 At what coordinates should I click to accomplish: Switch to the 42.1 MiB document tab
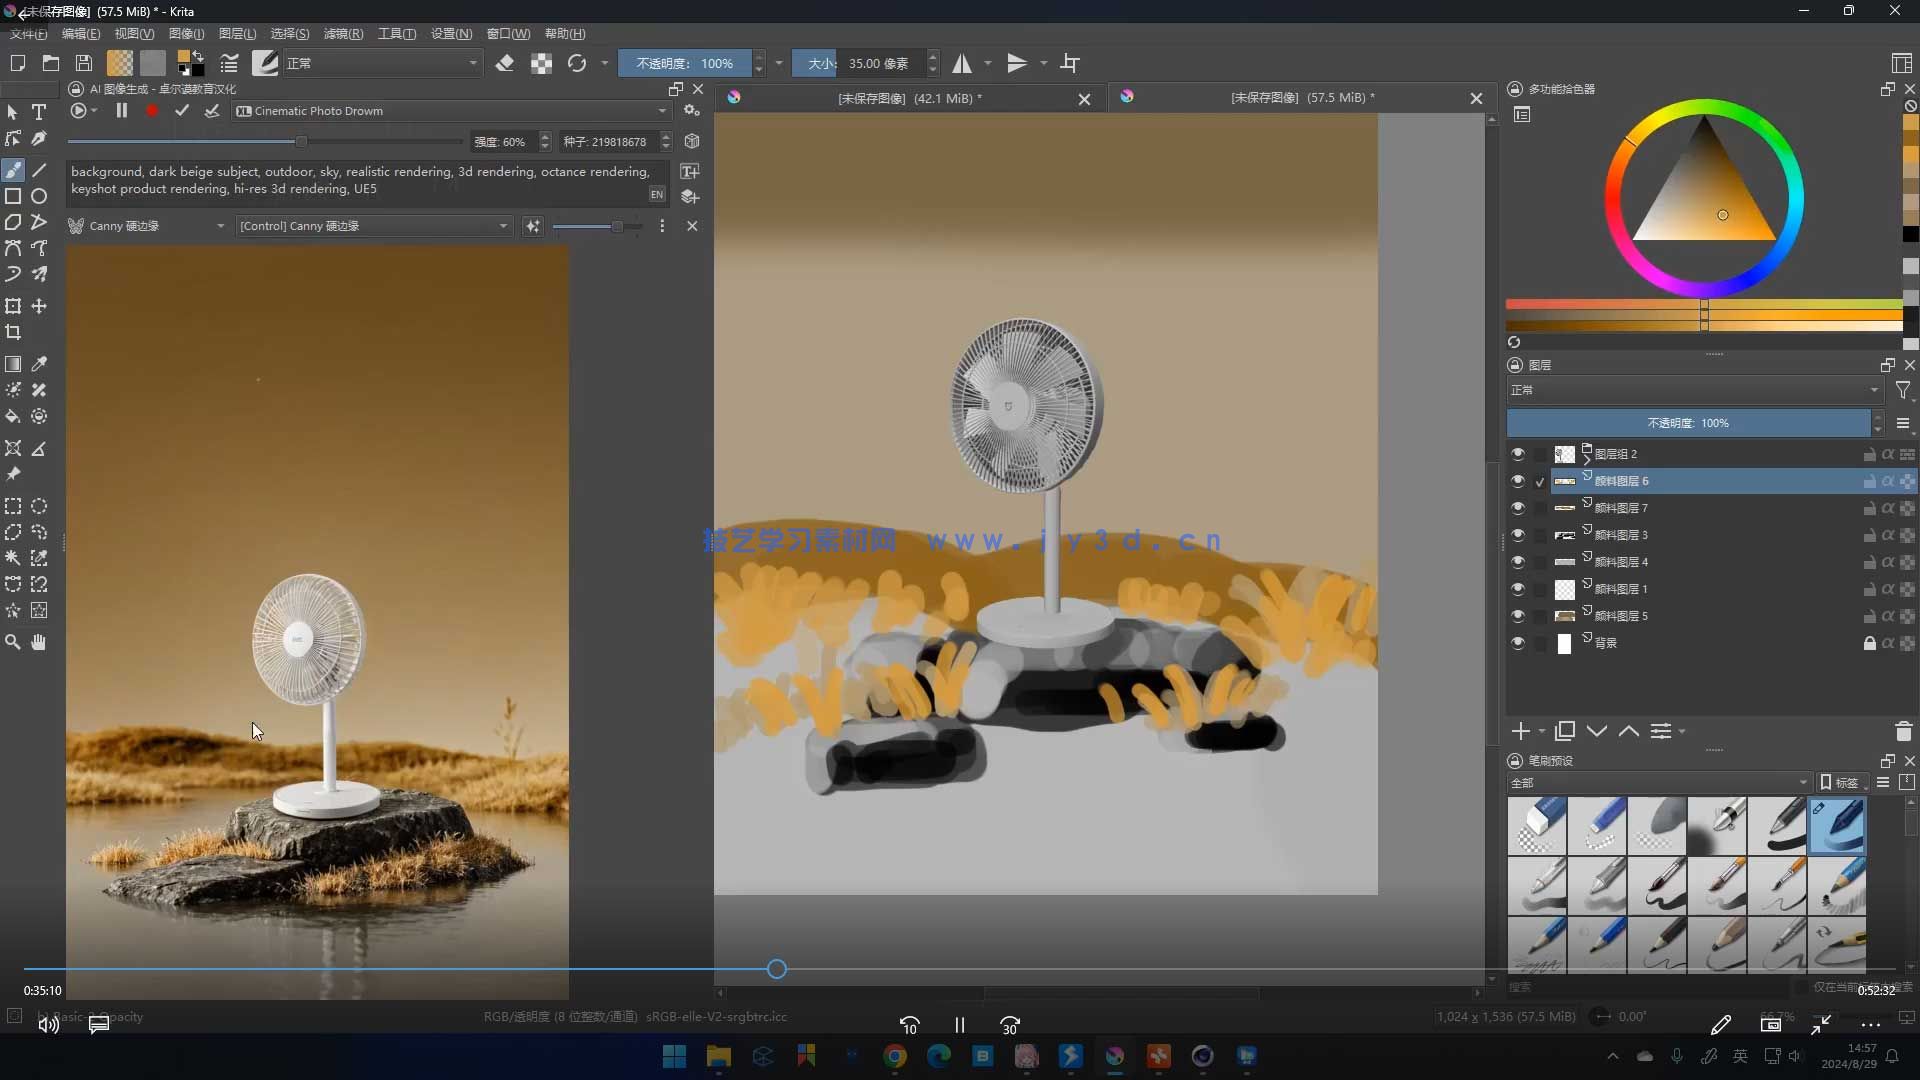[x=908, y=98]
